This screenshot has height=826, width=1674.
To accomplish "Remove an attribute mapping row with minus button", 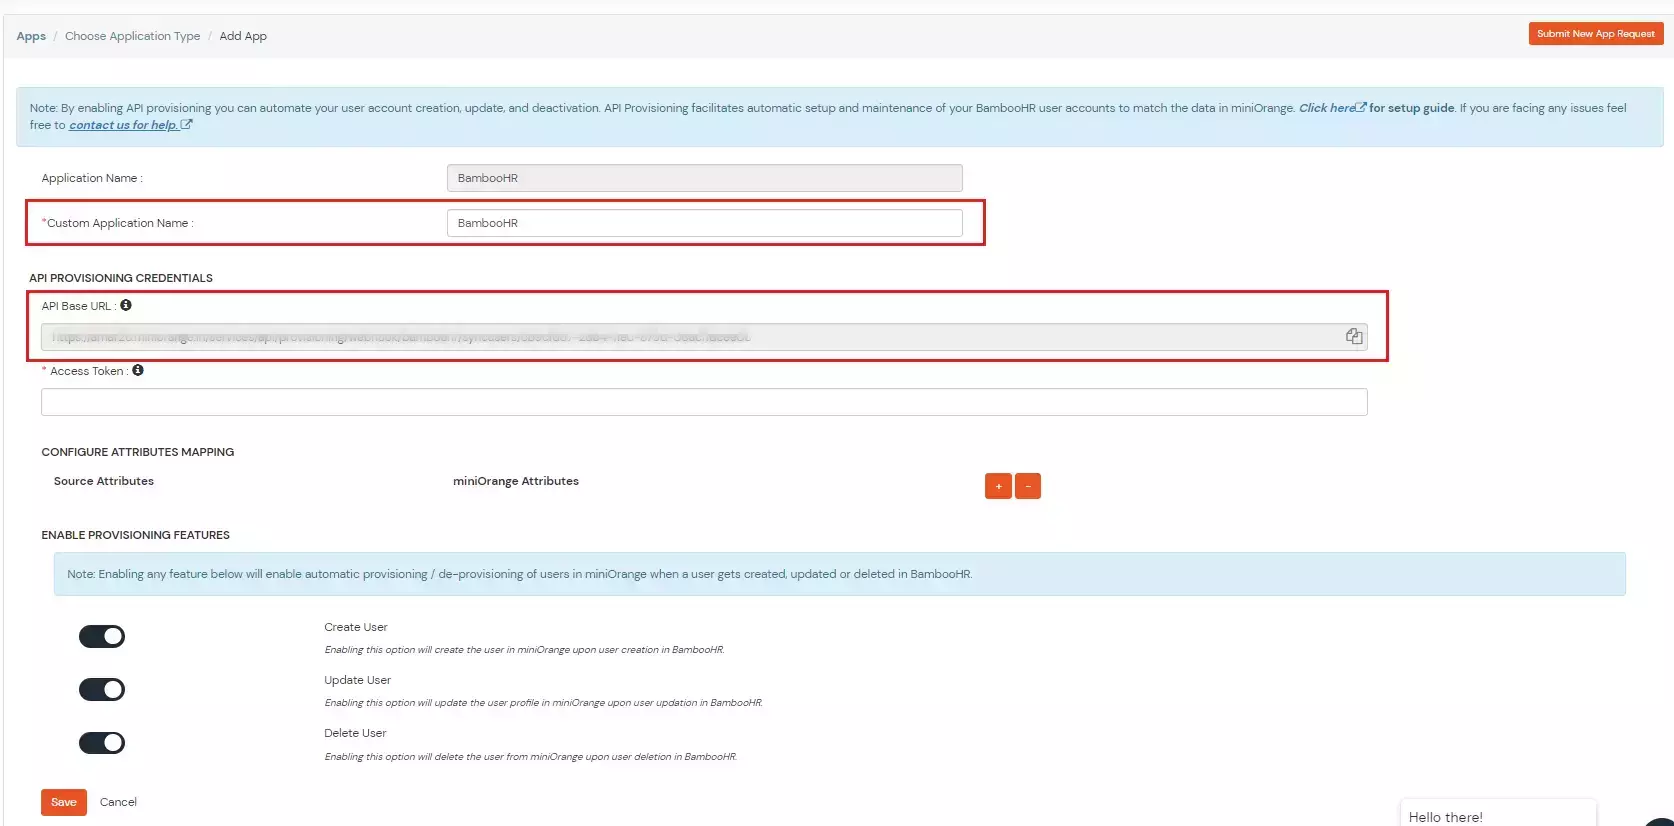I will point(1028,486).
